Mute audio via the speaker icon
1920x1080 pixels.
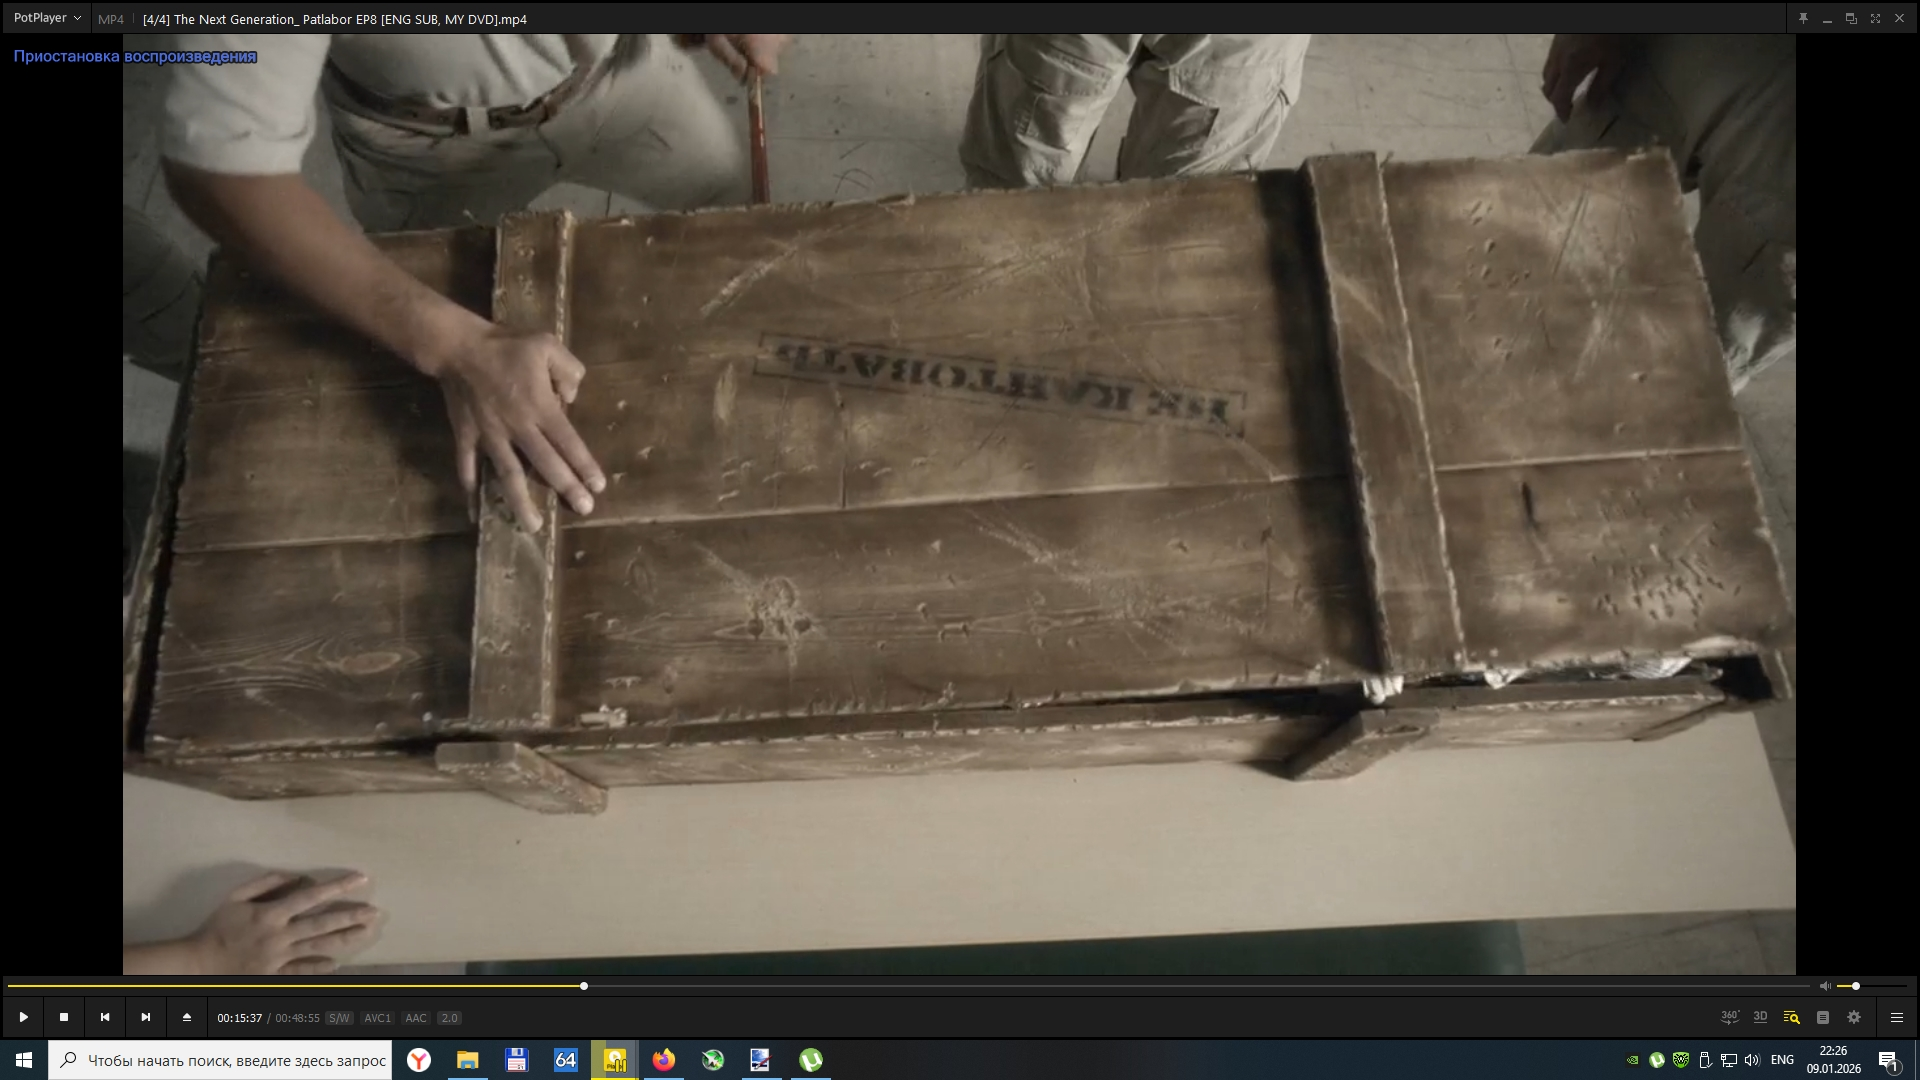[1825, 986]
